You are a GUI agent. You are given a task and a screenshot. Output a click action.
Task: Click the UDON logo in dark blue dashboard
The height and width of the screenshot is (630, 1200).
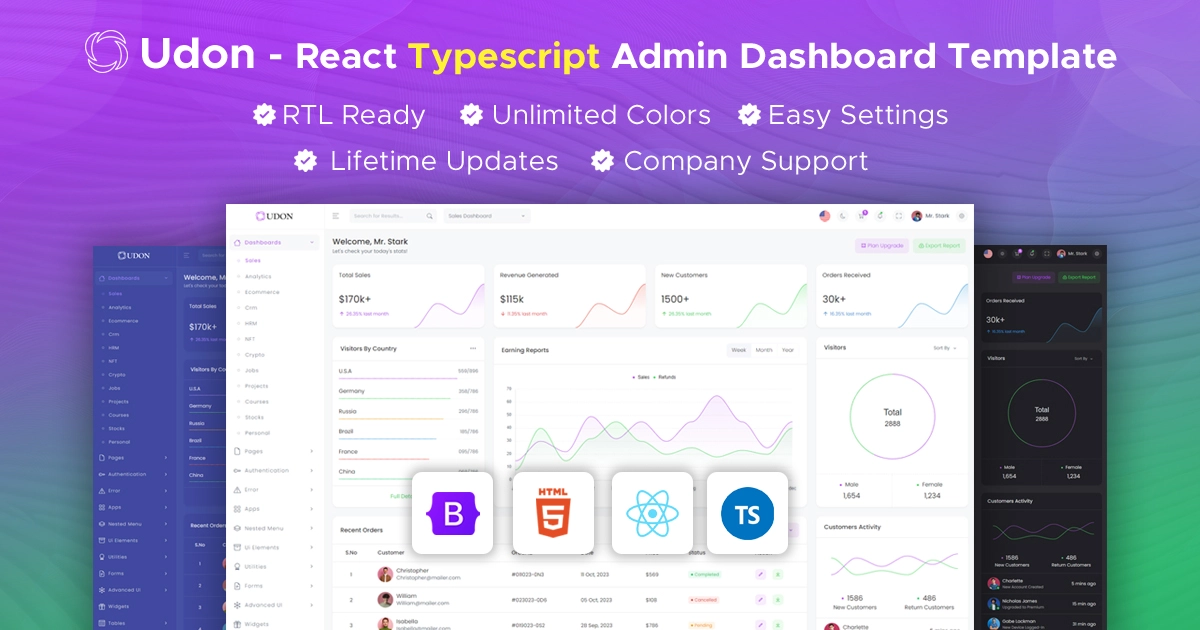134,256
